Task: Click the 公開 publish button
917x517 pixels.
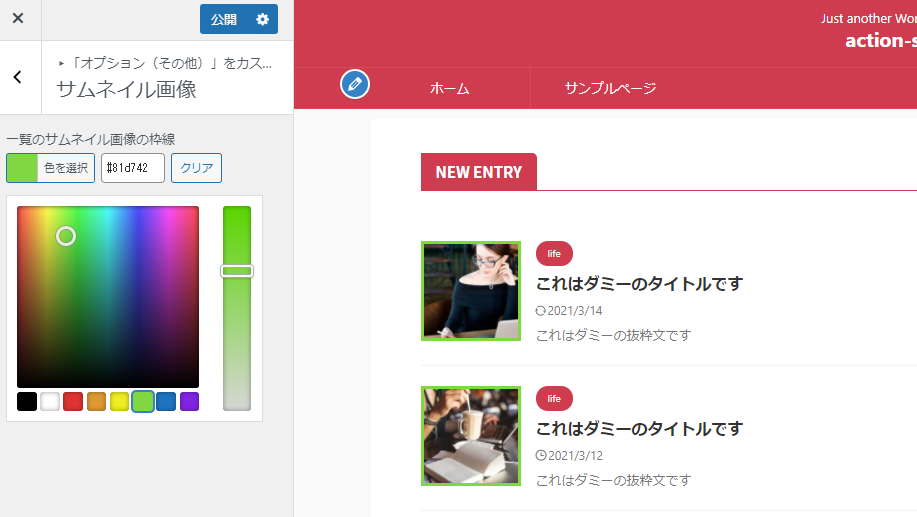Action: click(223, 19)
